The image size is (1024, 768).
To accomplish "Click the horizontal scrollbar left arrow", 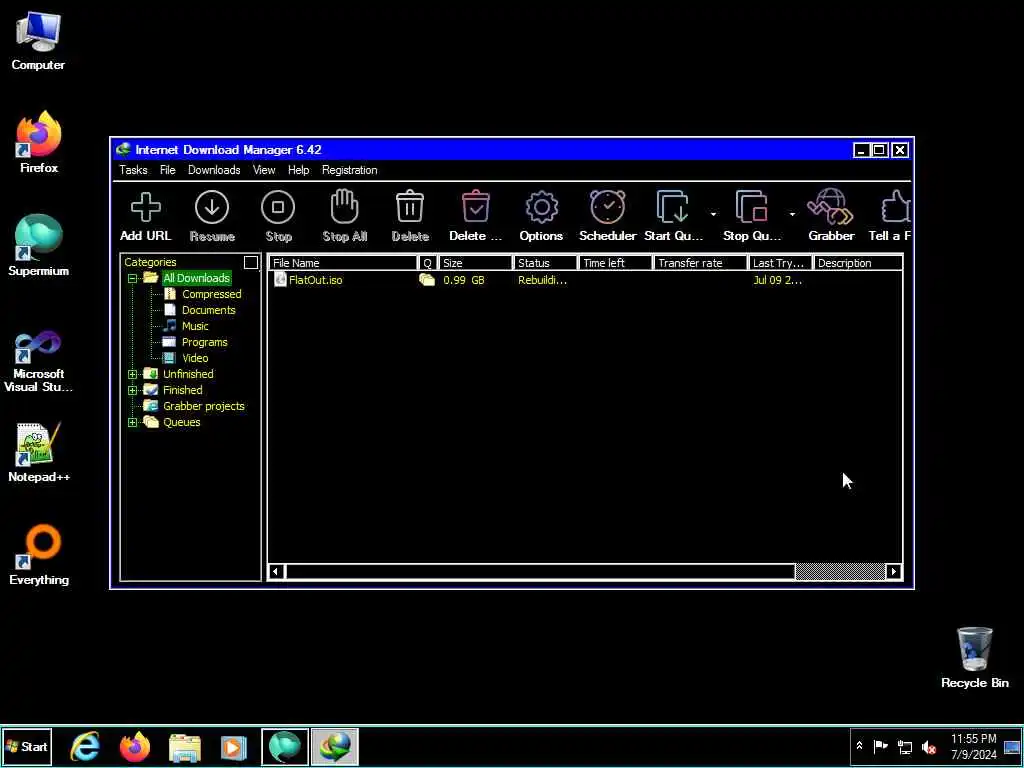I will 276,572.
